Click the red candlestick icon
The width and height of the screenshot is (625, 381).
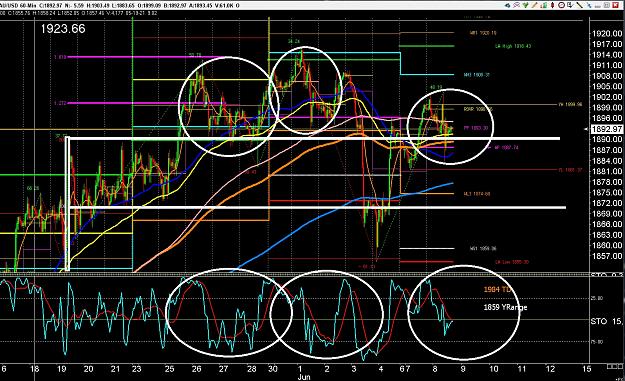(x=552, y=5)
